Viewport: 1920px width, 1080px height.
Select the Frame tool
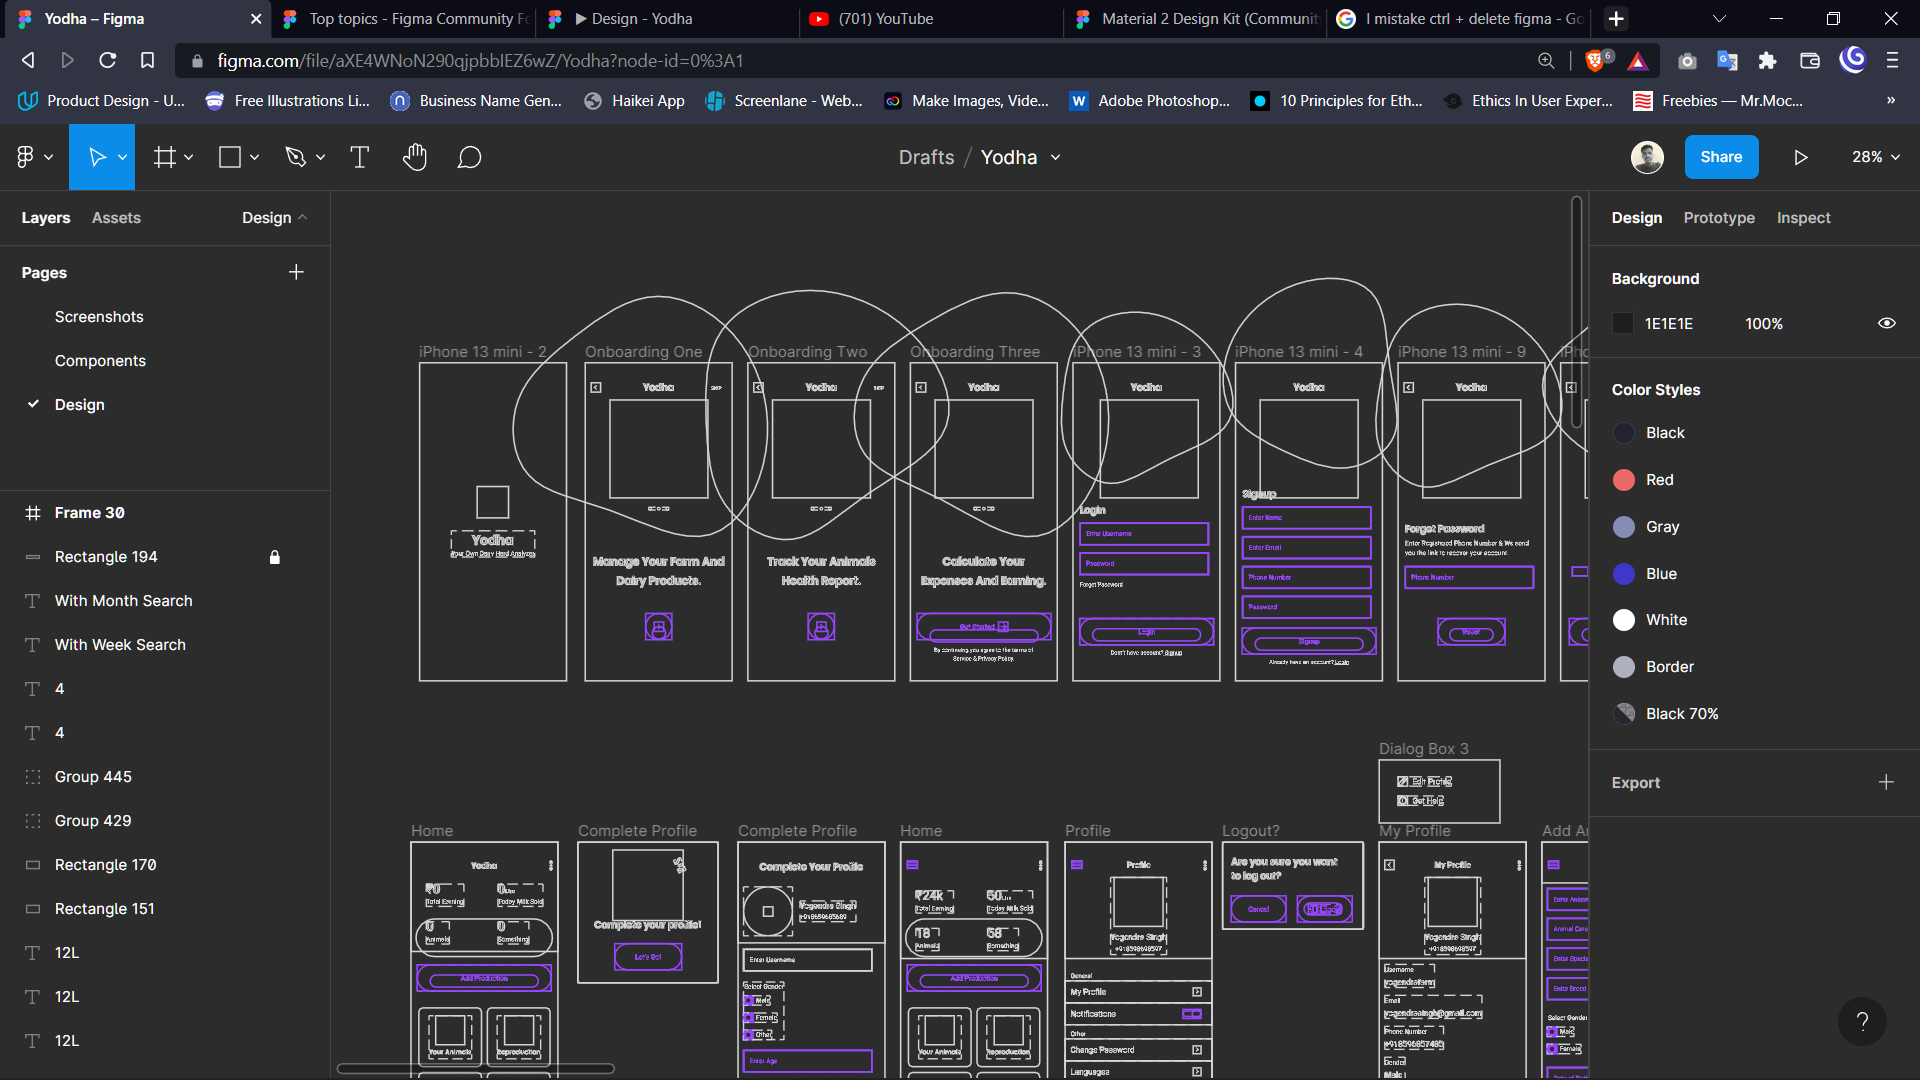[x=164, y=157]
